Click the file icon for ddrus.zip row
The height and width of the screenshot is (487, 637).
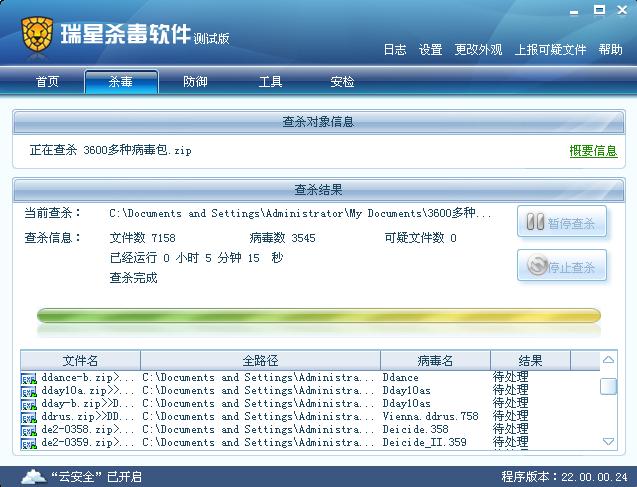point(29,418)
